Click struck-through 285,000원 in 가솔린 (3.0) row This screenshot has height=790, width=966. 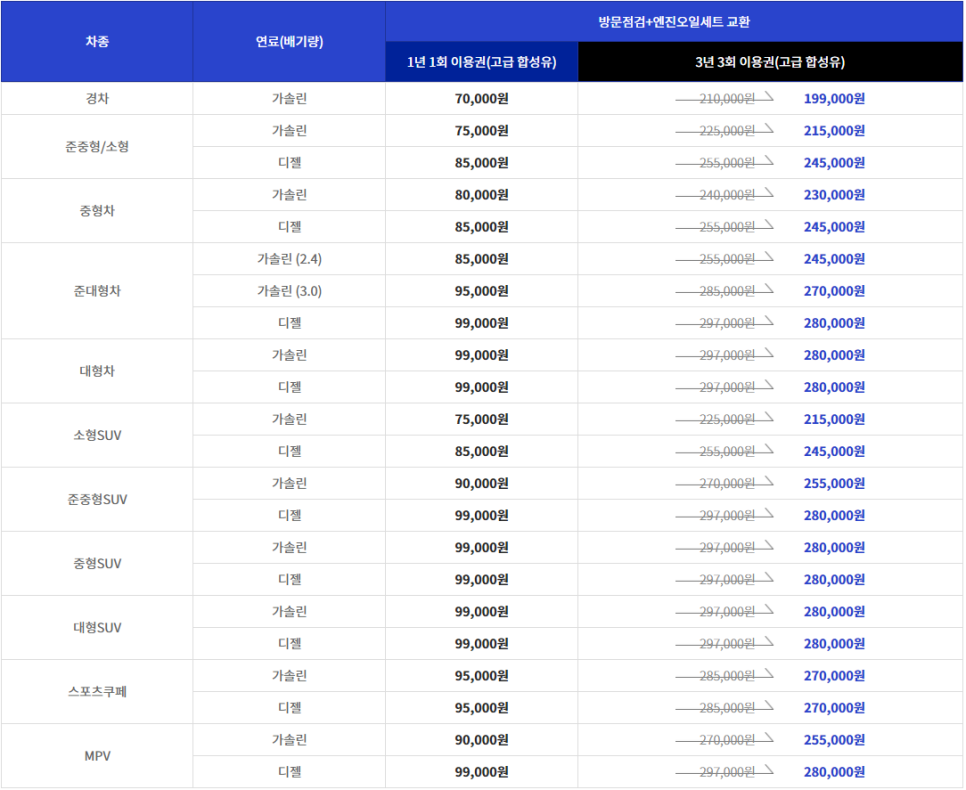click(726, 291)
